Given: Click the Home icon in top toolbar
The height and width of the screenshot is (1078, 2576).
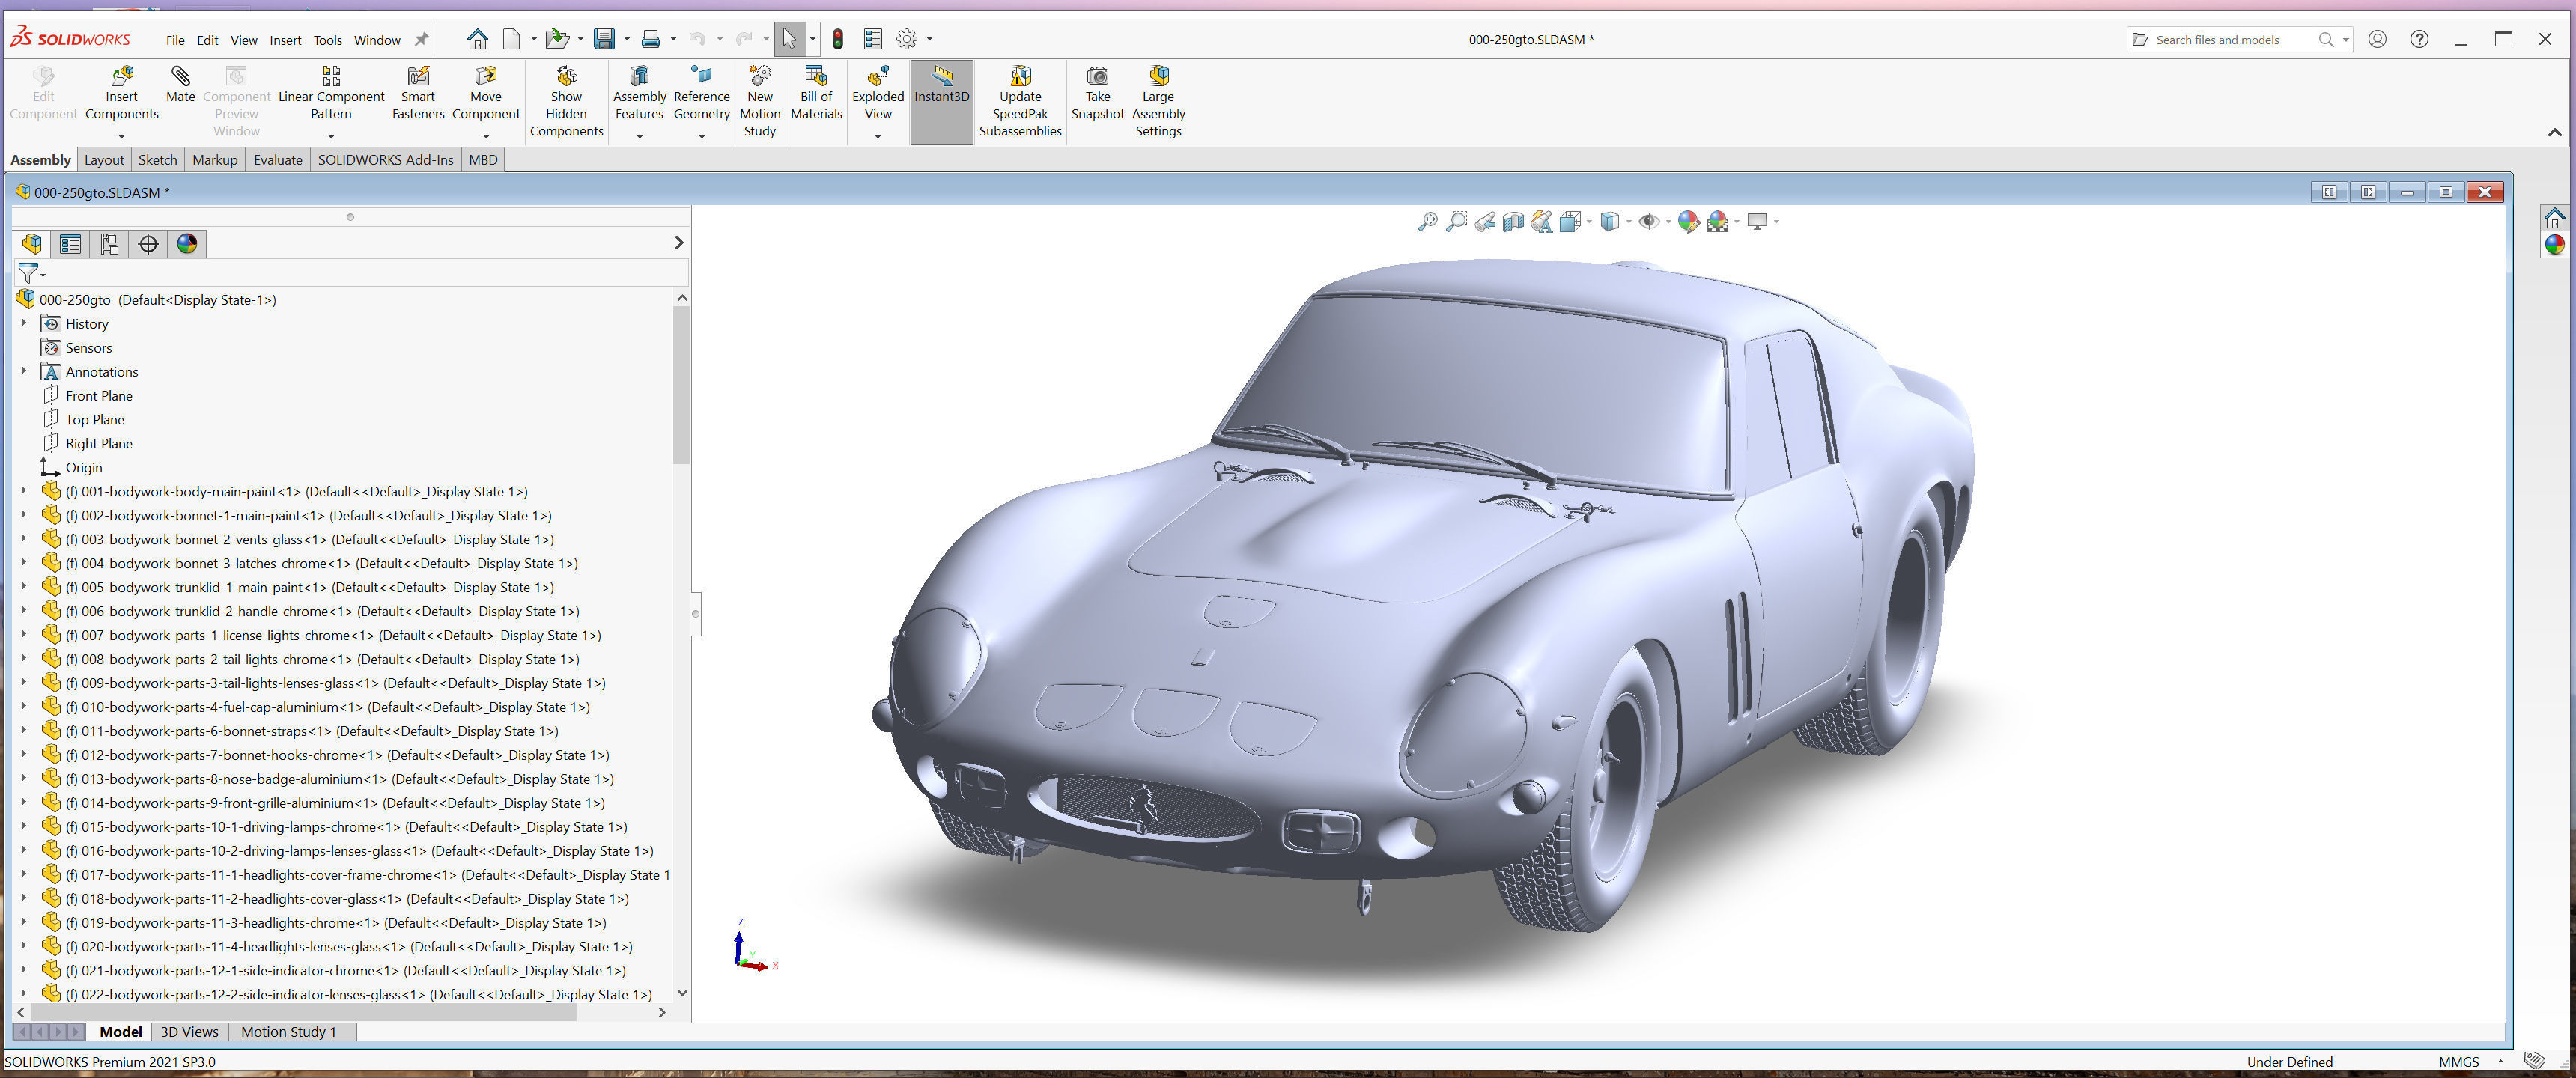Looking at the screenshot, I should [x=477, y=39].
